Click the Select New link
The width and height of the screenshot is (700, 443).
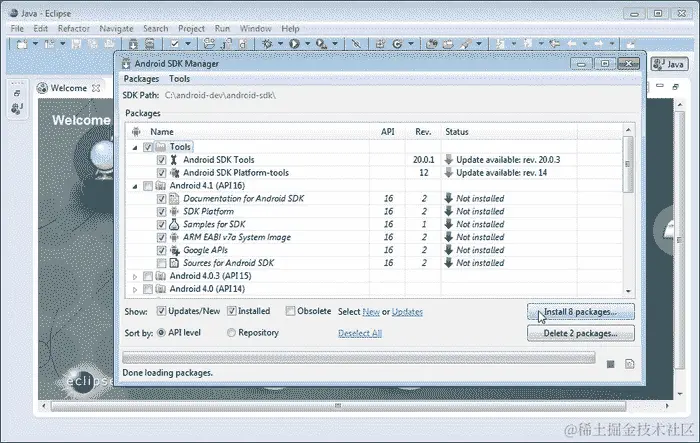(371, 312)
